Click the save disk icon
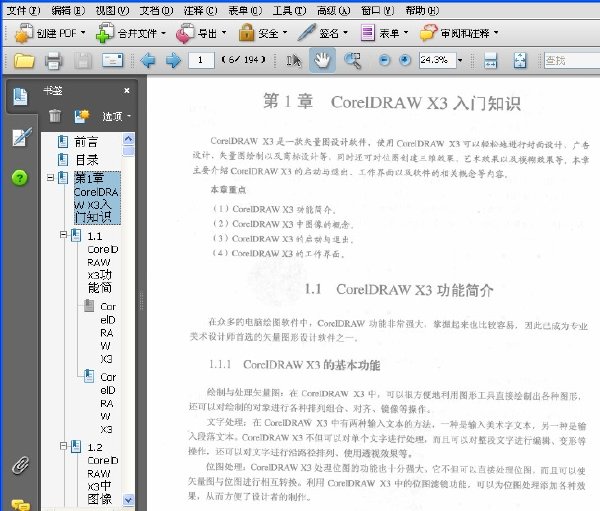600x511 pixels. click(83, 60)
